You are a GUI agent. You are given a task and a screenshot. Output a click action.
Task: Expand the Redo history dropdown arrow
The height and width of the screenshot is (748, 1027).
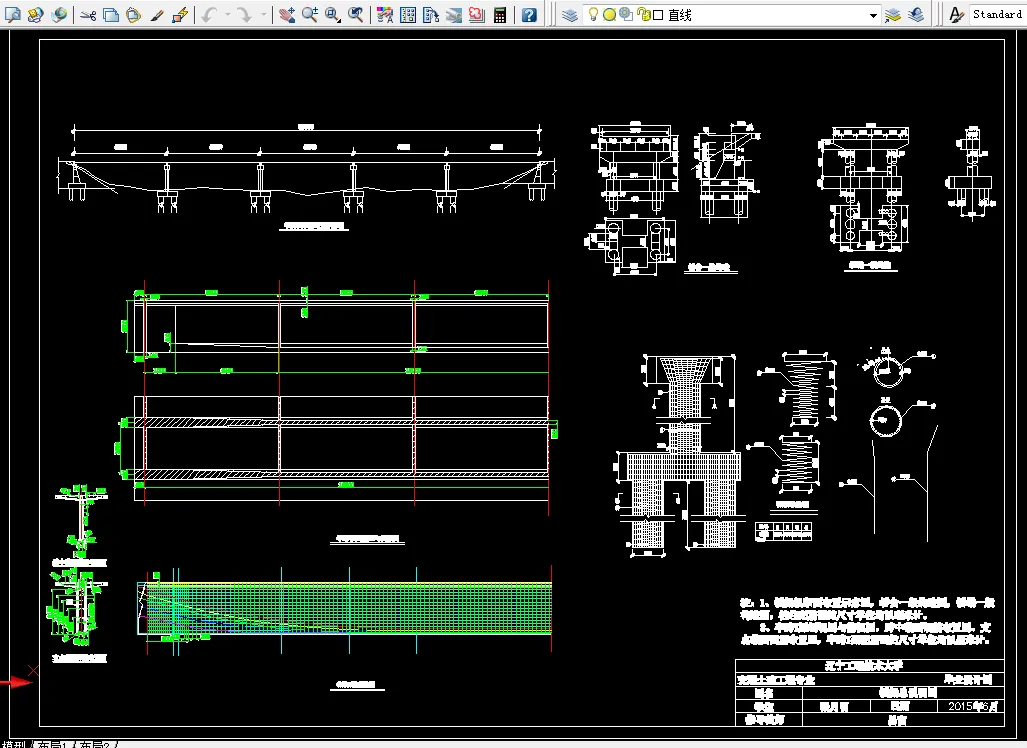click(x=263, y=14)
